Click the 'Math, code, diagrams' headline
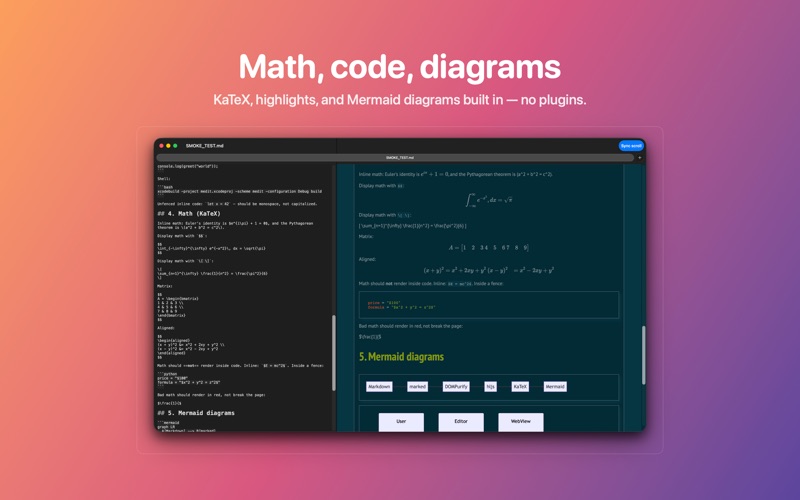 [x=399, y=67]
